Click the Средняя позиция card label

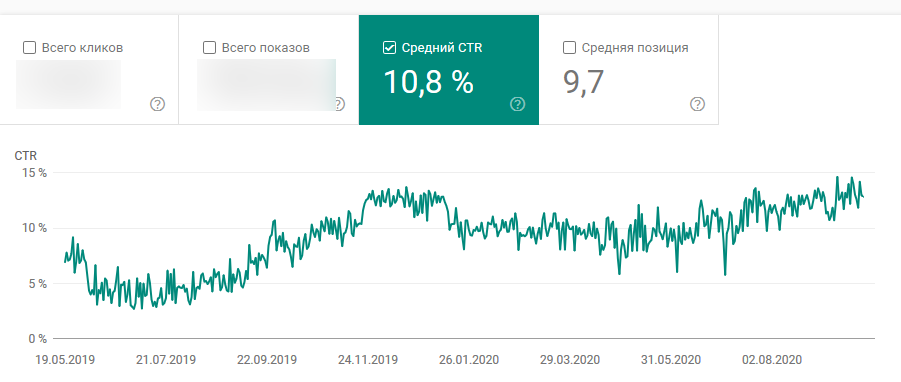point(635,48)
